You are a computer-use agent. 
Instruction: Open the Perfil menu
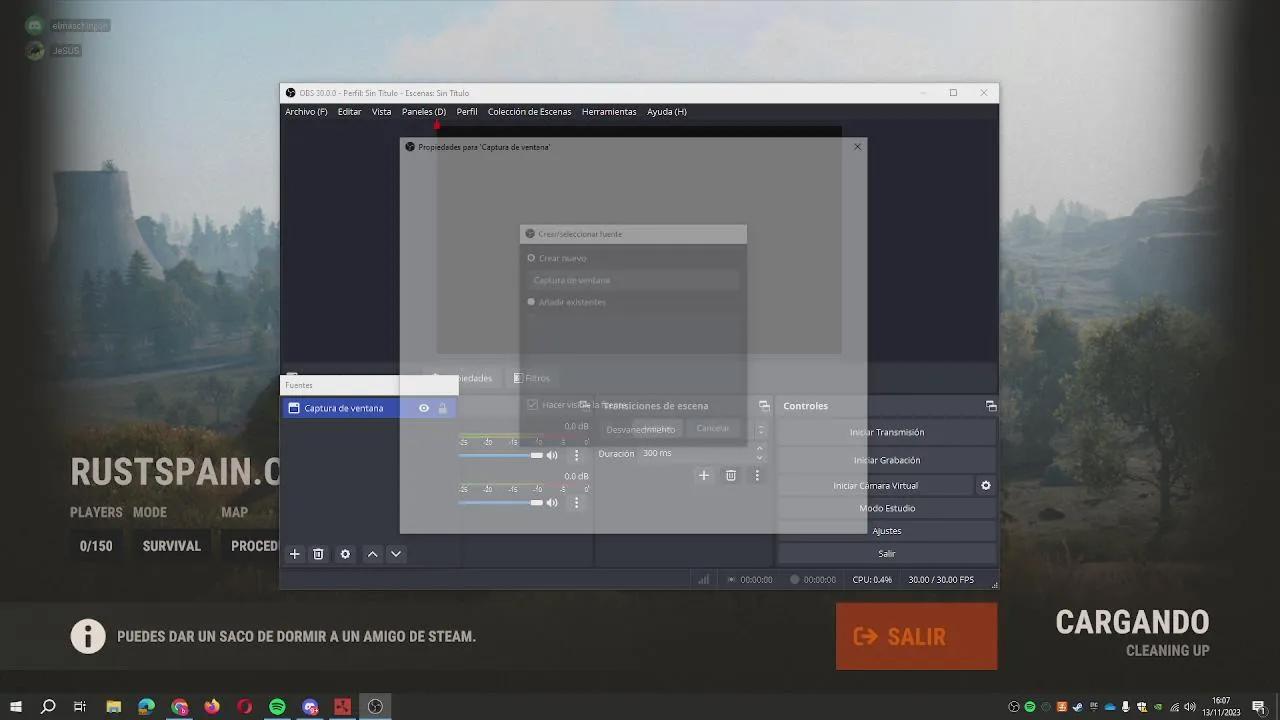tap(467, 112)
